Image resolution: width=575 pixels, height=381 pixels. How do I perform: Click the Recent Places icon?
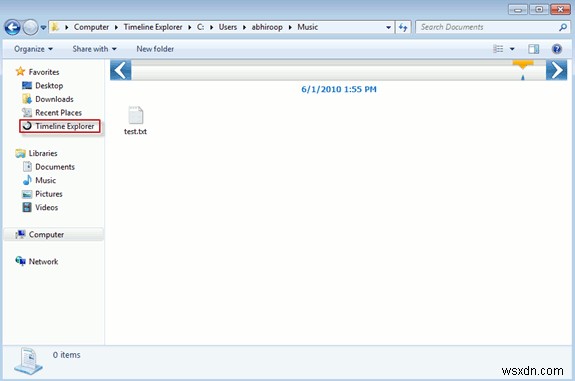(x=27, y=112)
